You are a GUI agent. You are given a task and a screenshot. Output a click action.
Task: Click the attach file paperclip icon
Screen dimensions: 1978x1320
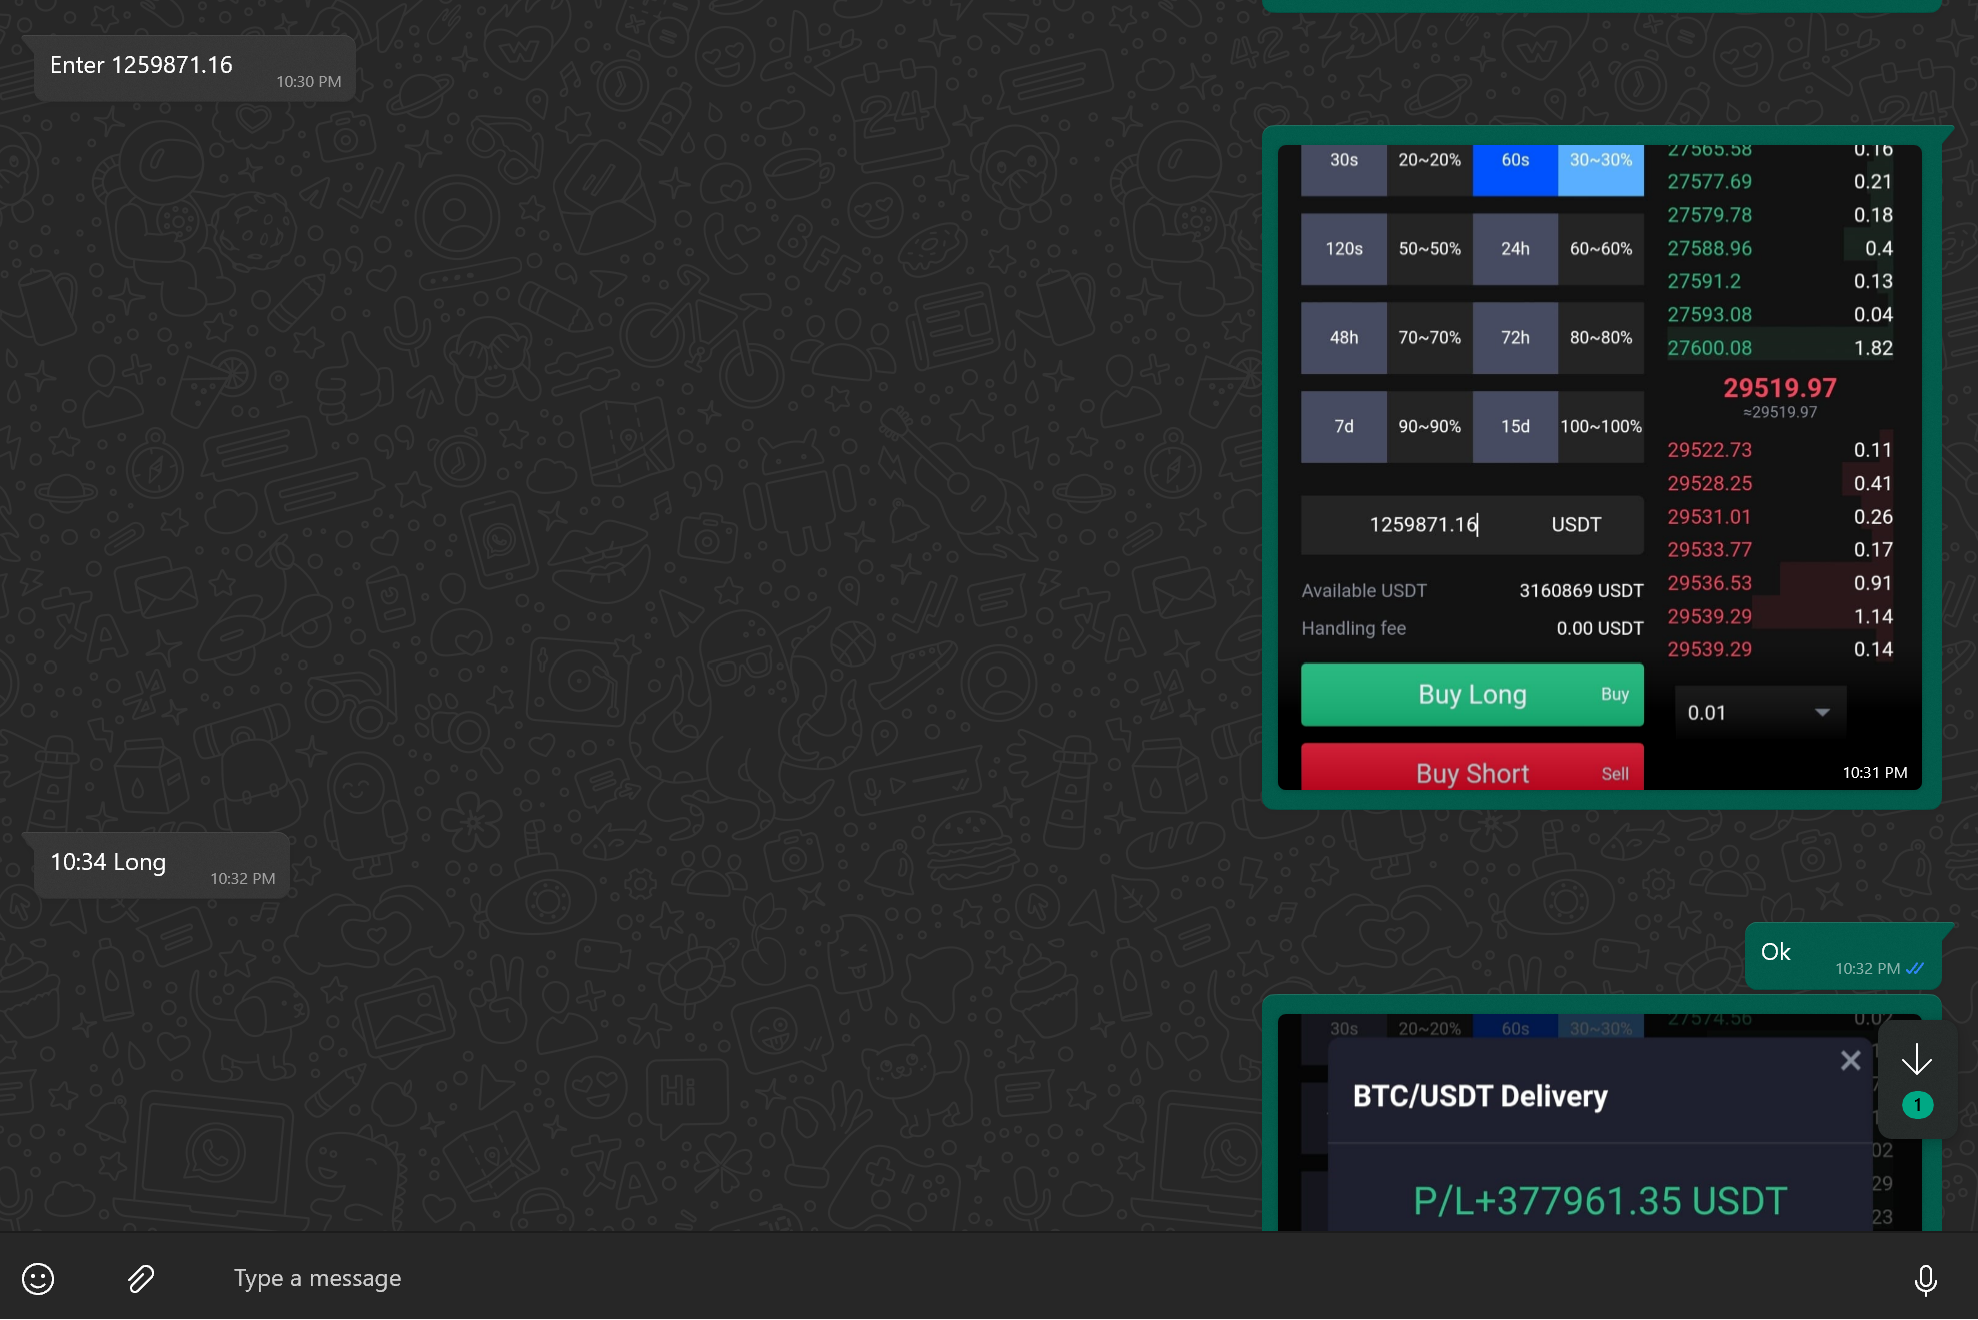[x=141, y=1278]
